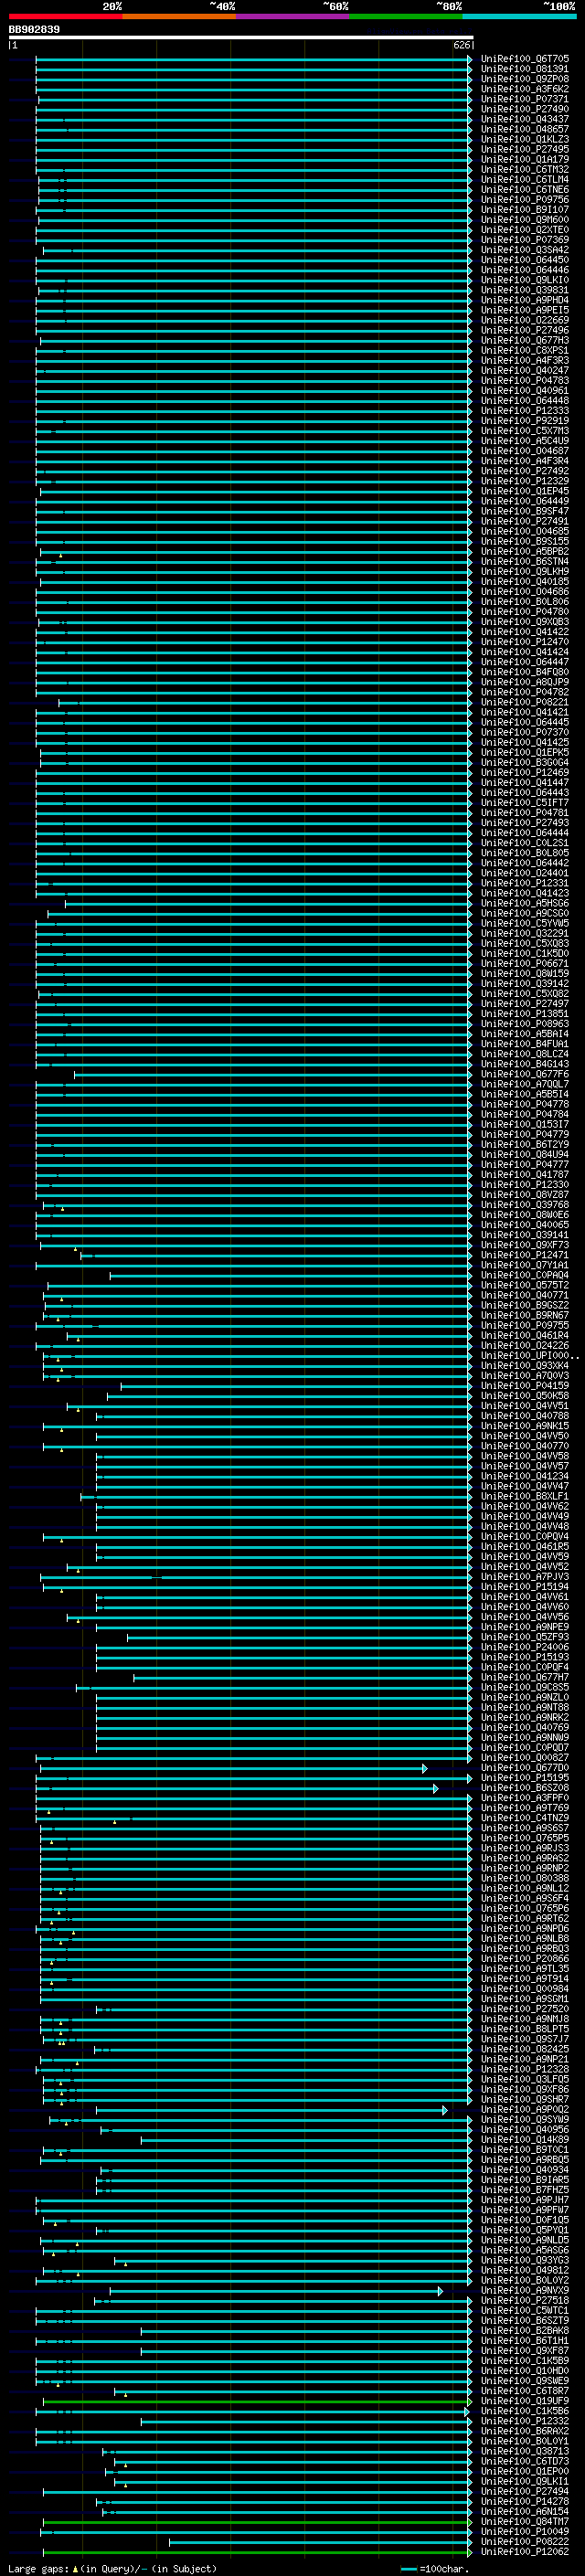Select hit label UniRef100_Q6T705
The width and height of the screenshot is (585, 2576).
(x=525, y=59)
